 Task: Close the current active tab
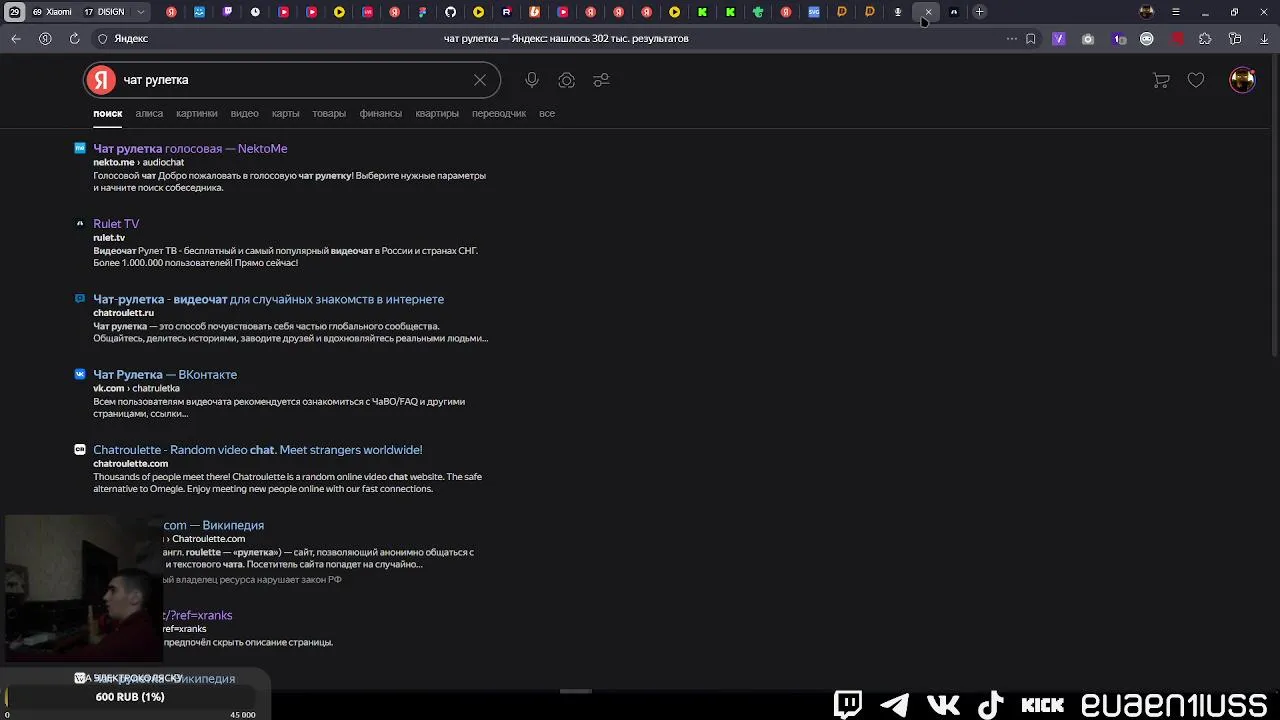(x=928, y=12)
